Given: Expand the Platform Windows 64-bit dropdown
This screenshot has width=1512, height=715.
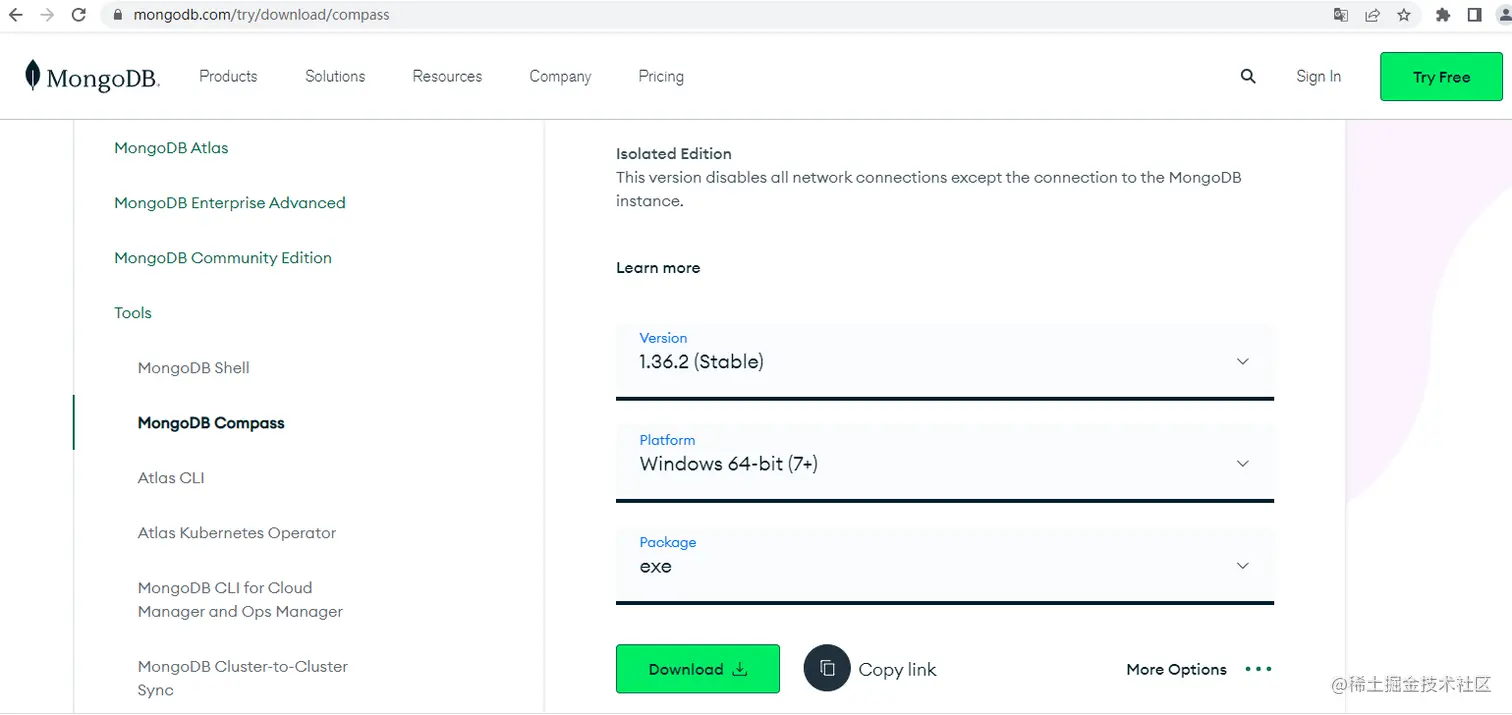Looking at the screenshot, I should [945, 463].
